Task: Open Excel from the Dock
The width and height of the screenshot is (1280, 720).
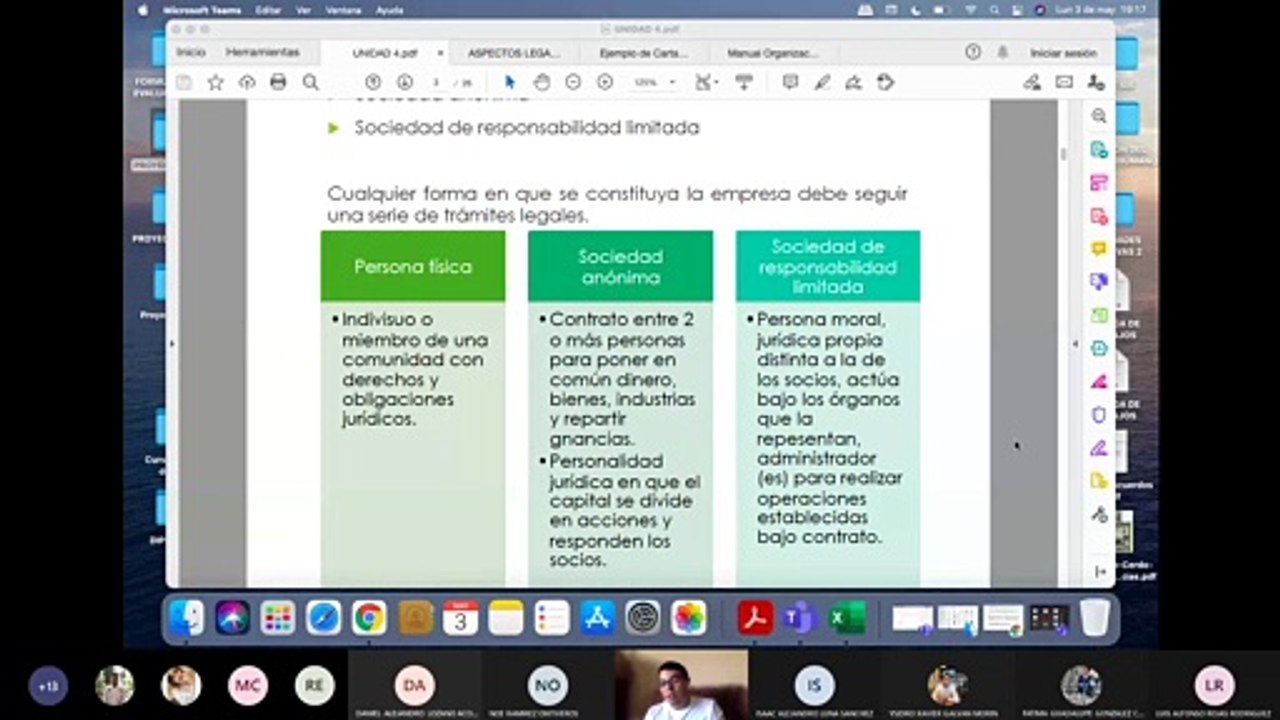Action: [847, 618]
